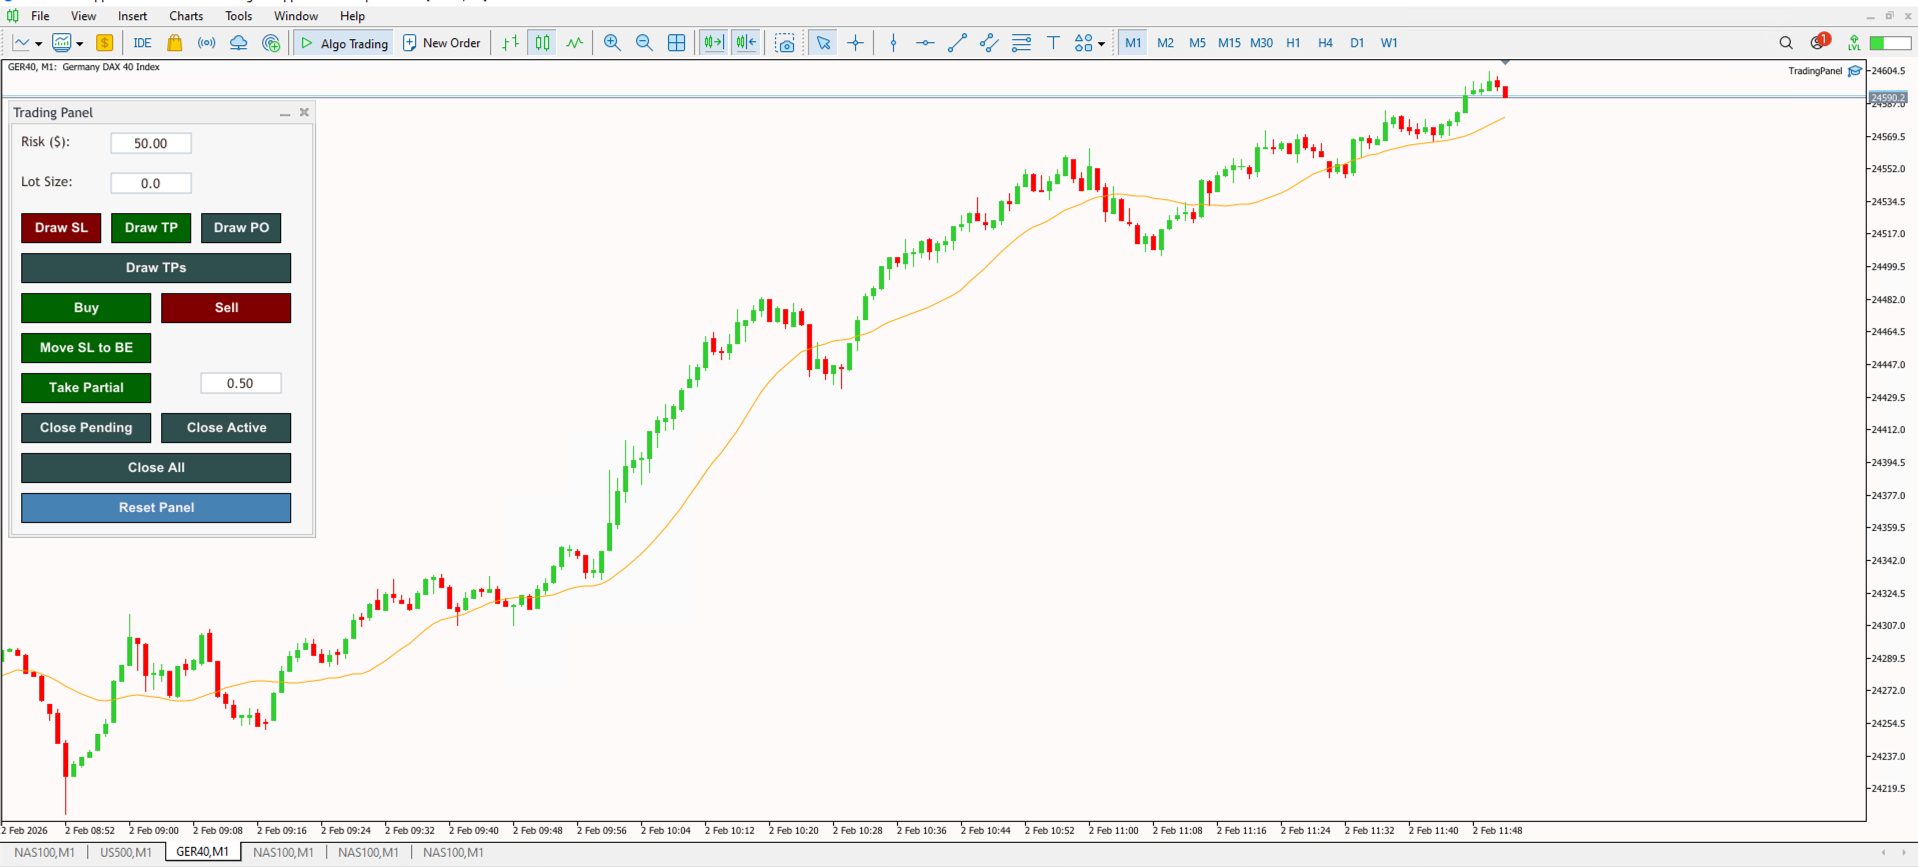The width and height of the screenshot is (1918, 867).
Task: Toggle the Algo Trading button
Action: (344, 43)
